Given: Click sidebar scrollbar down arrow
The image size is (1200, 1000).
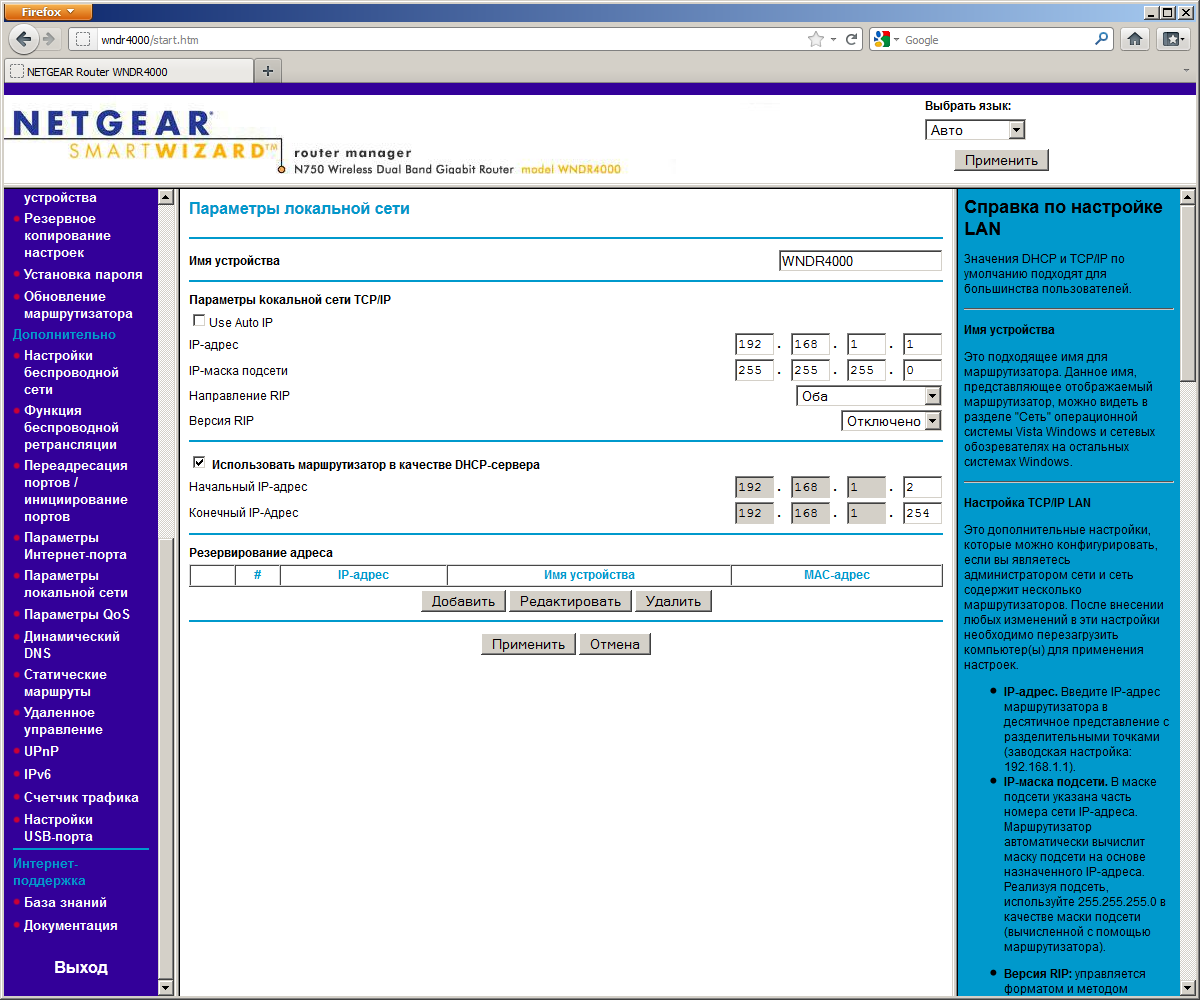Looking at the screenshot, I should [x=166, y=986].
